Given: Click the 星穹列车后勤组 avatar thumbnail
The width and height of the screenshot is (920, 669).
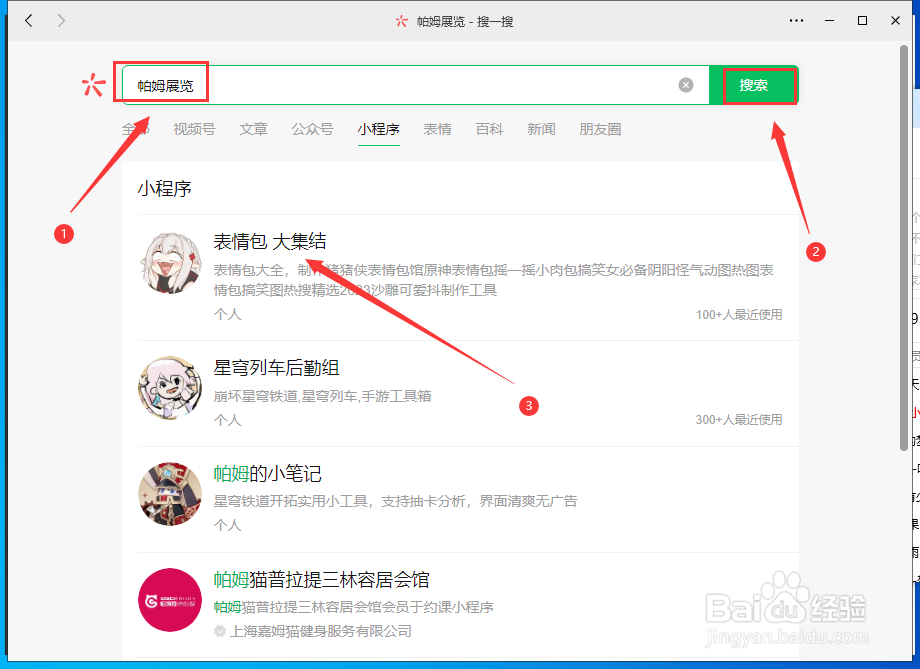Looking at the screenshot, I should pyautogui.click(x=170, y=388).
